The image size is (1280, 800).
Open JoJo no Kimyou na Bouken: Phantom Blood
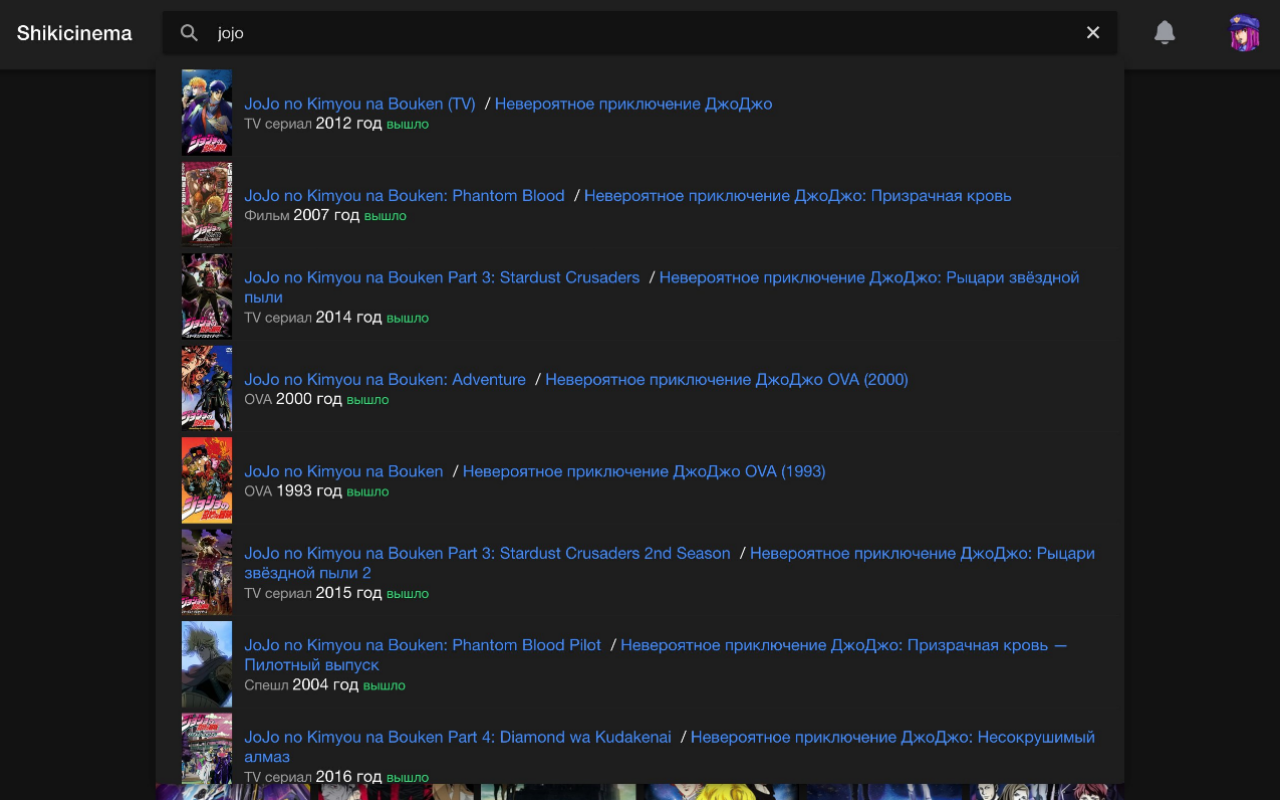[x=405, y=196]
